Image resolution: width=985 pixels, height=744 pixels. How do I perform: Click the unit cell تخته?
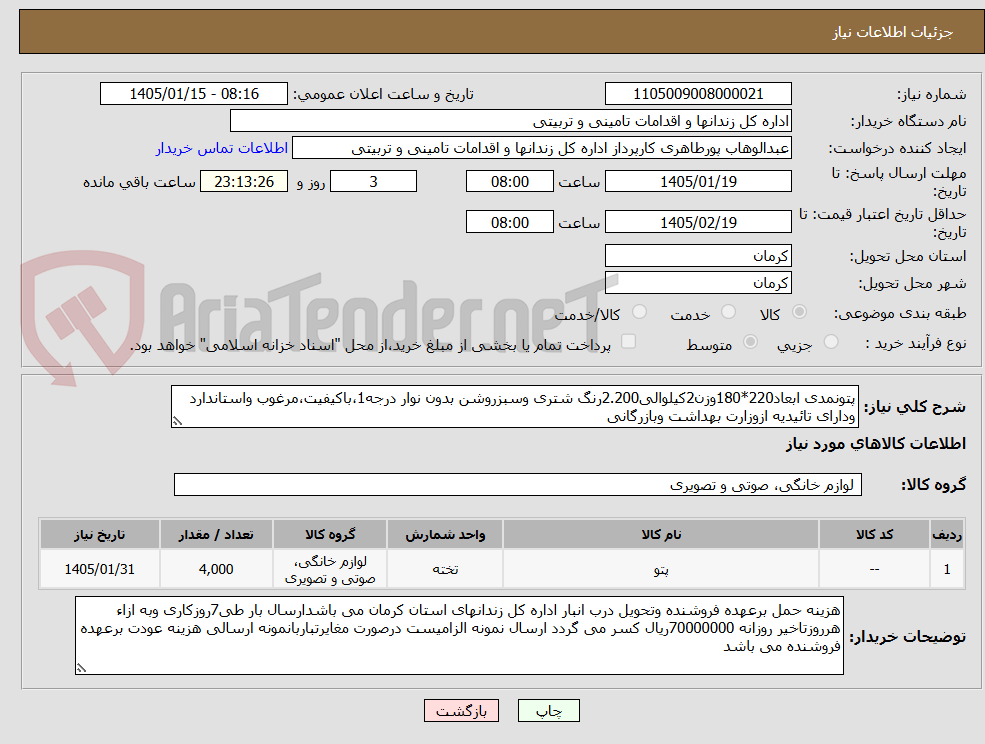[445, 569]
